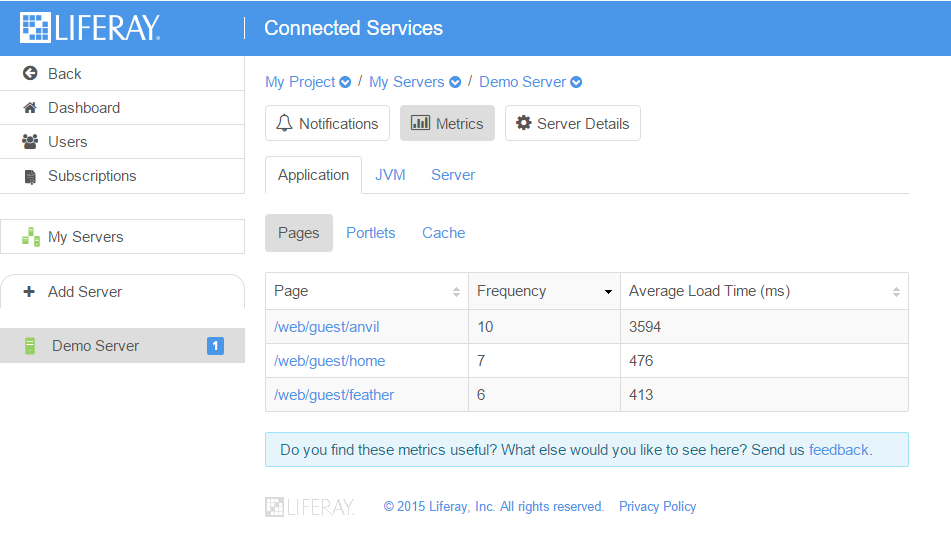Click the Connected Services header title
951x550 pixels.
click(x=354, y=28)
